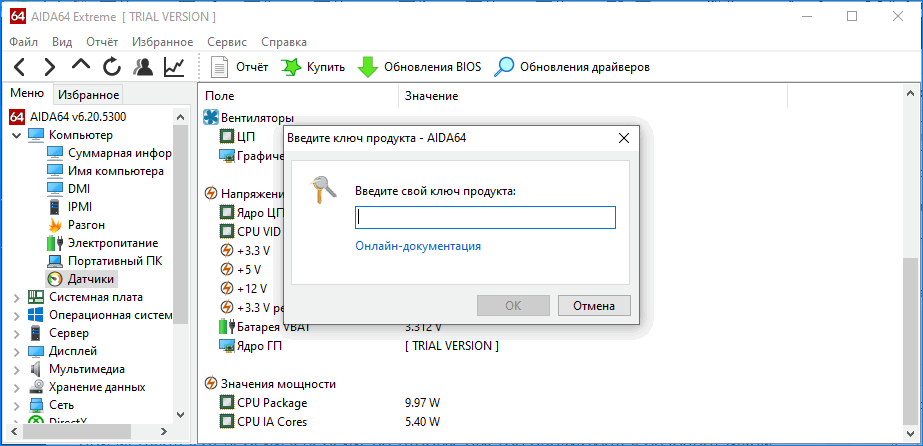This screenshot has width=923, height=446.
Task: Open the Онлайн-документация link
Action: [418, 246]
